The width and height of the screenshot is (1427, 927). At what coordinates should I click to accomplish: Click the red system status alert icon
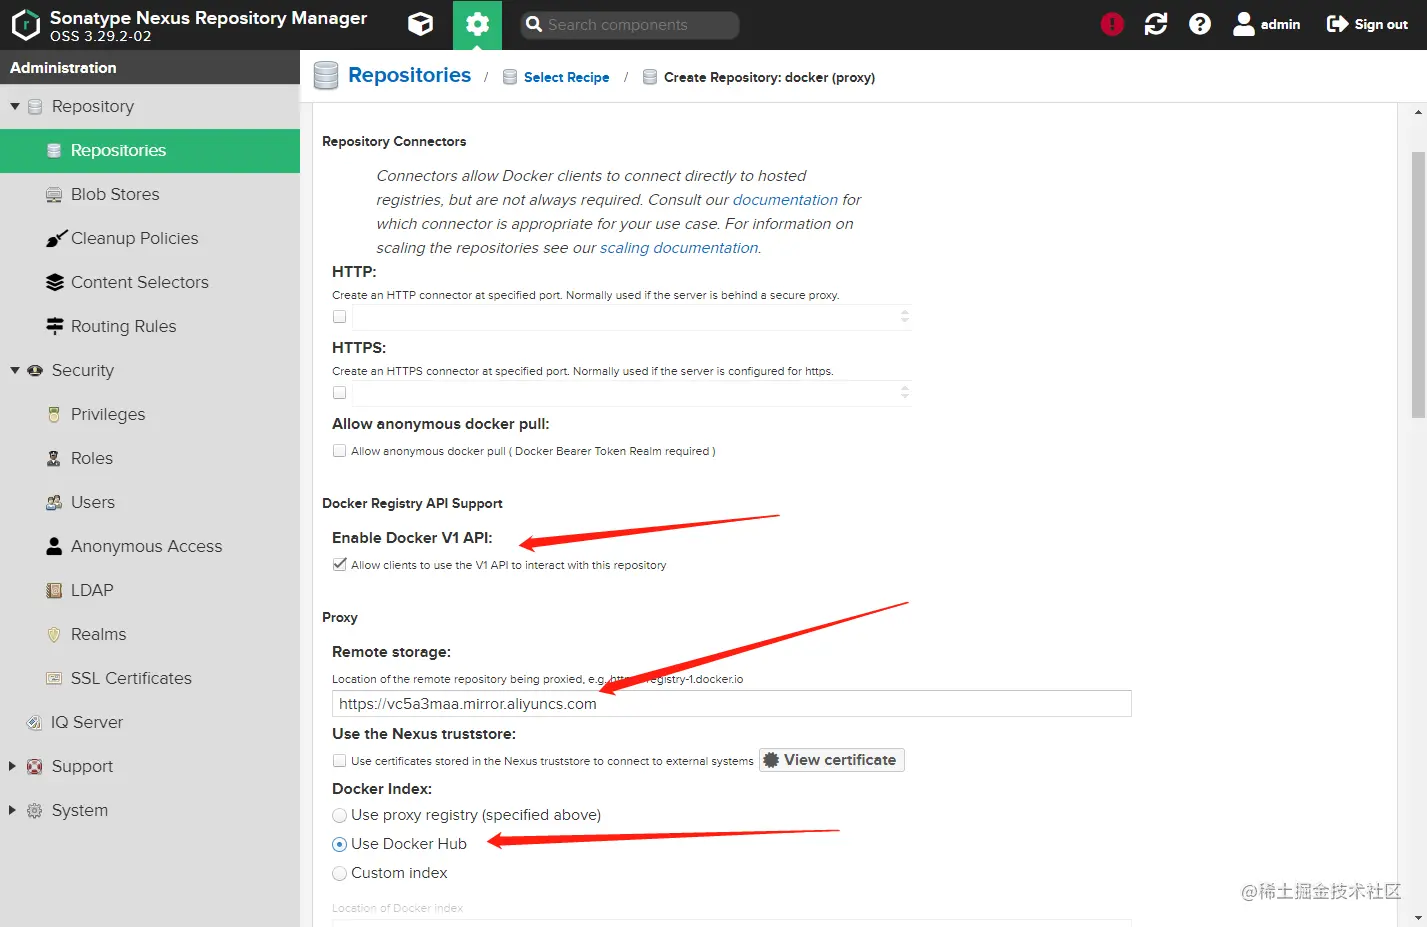(1112, 24)
